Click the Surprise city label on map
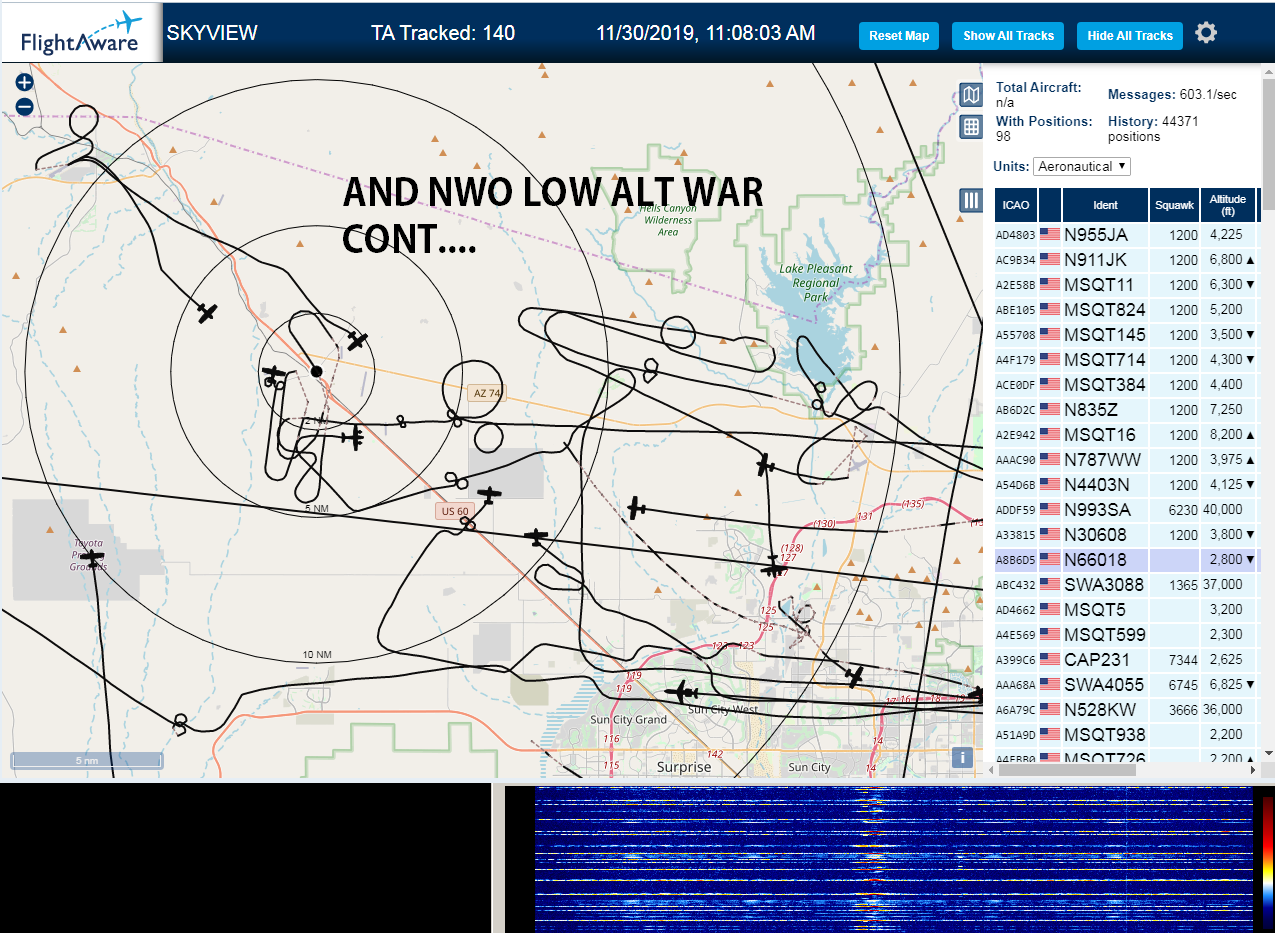Image resolution: width=1275 pixels, height=933 pixels. click(x=684, y=767)
